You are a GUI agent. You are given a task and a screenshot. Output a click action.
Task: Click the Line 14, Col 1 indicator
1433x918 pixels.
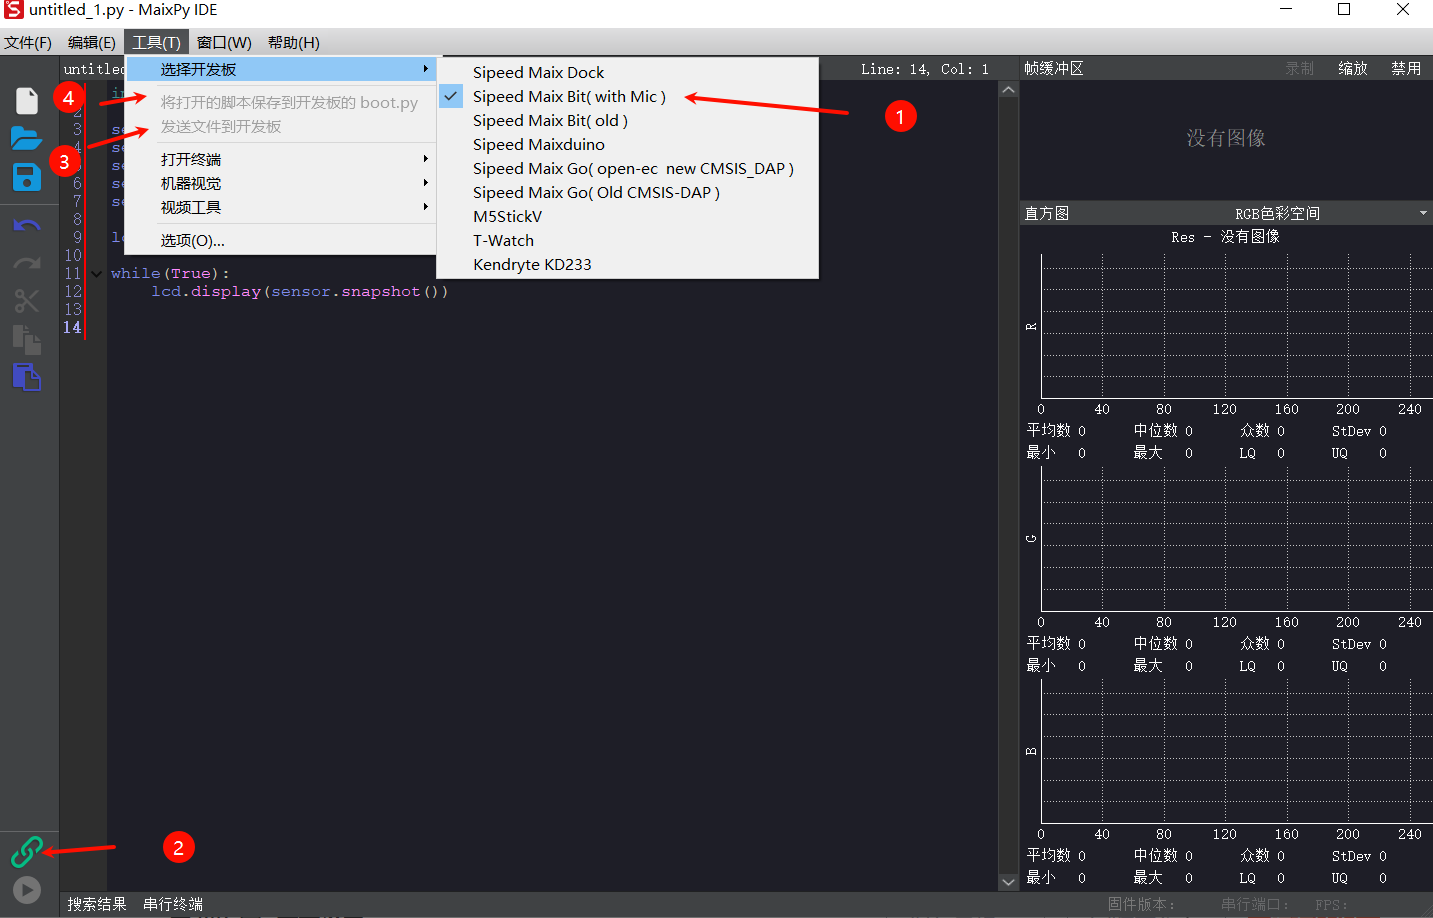coord(925,69)
